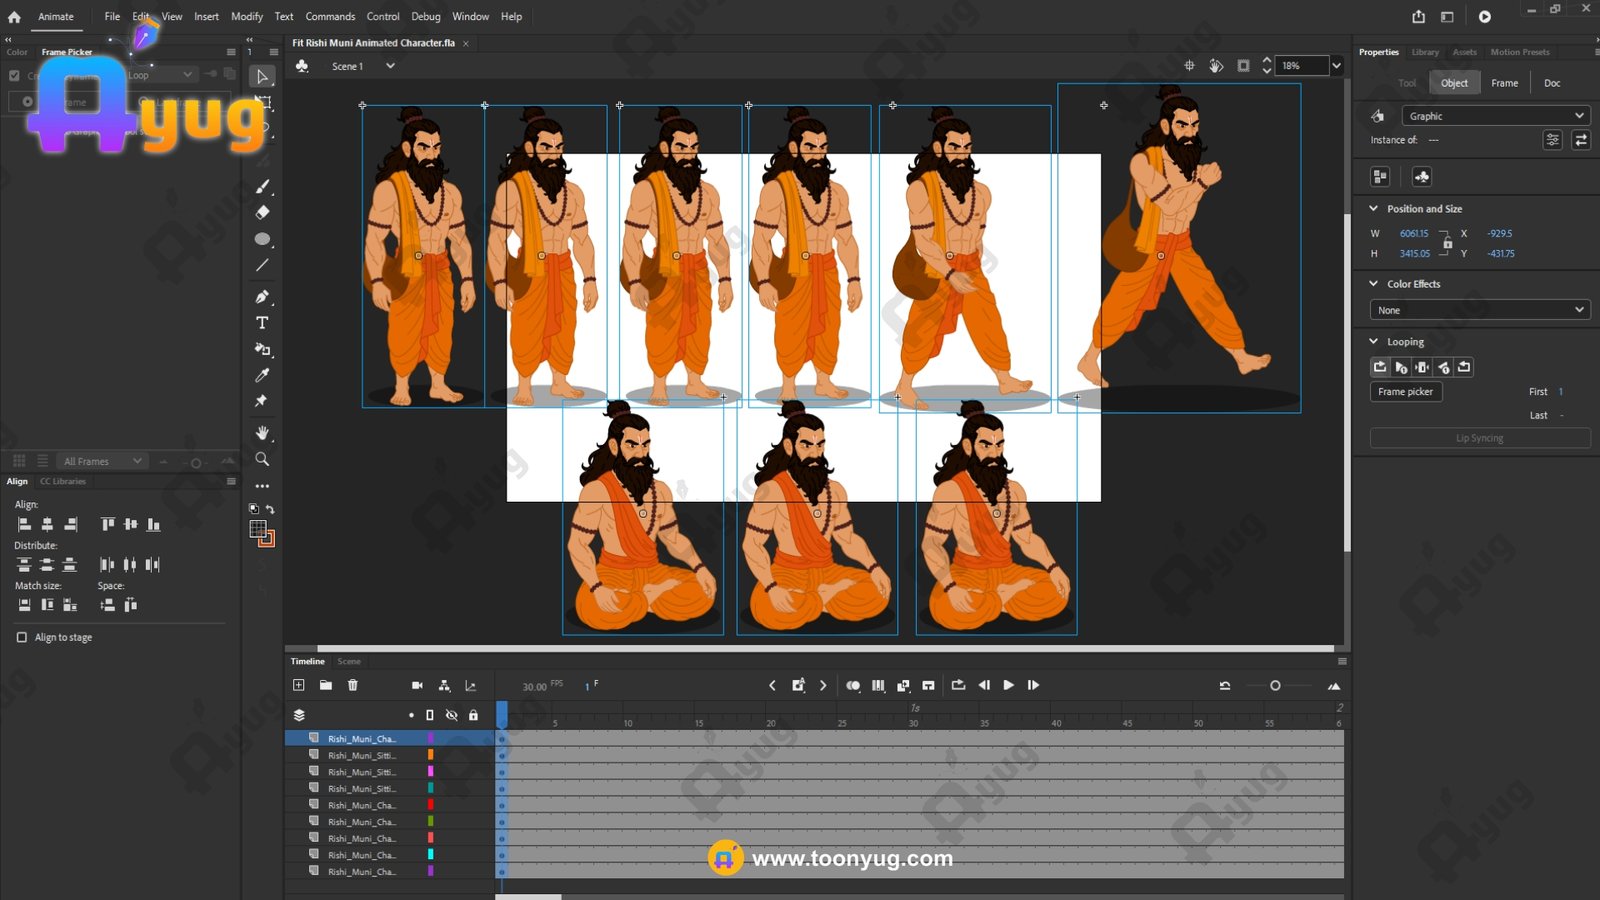This screenshot has width=1600, height=900.
Task: Click the new folder icon in the timeline
Action: point(325,685)
